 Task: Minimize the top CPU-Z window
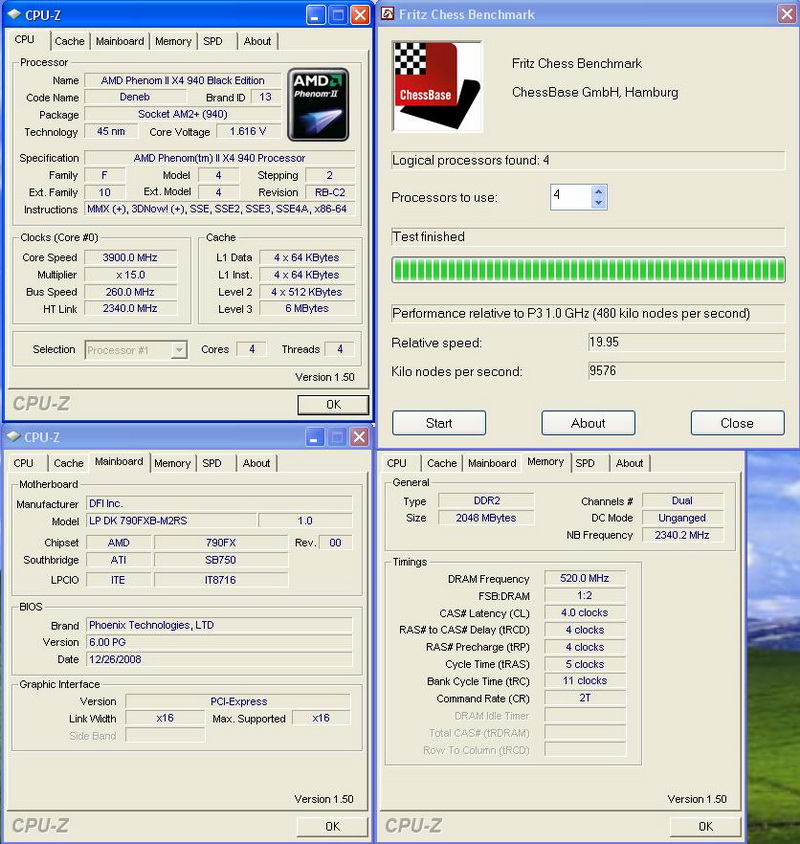315,15
